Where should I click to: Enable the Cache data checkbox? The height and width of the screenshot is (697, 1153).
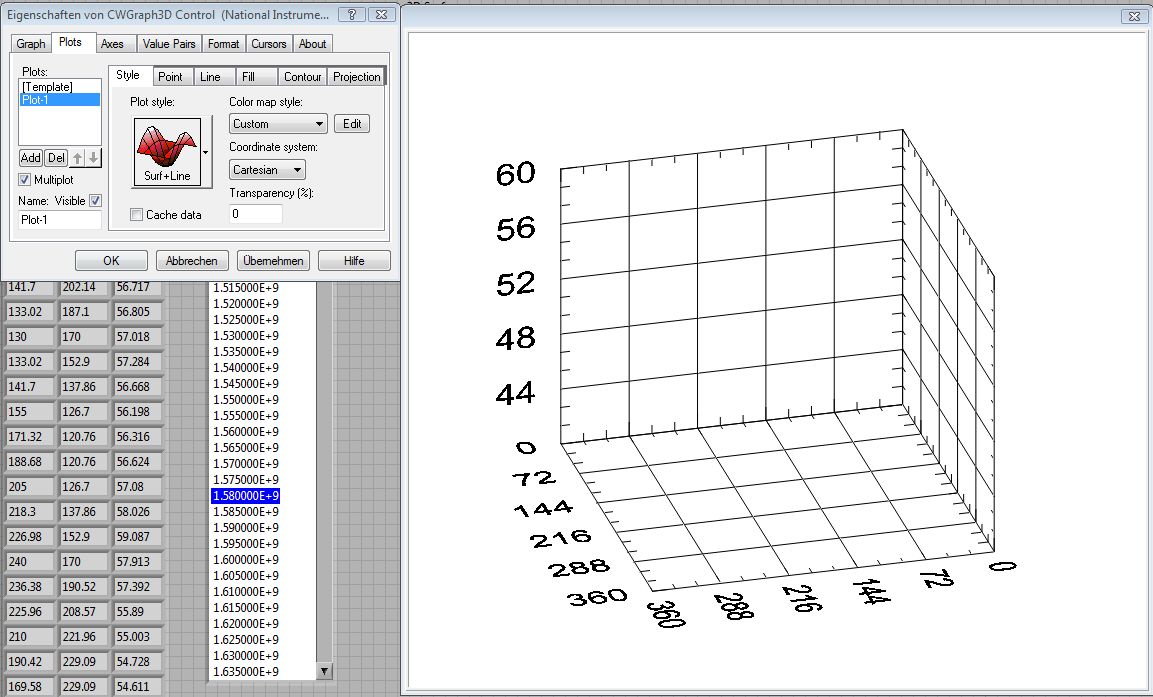(x=137, y=215)
